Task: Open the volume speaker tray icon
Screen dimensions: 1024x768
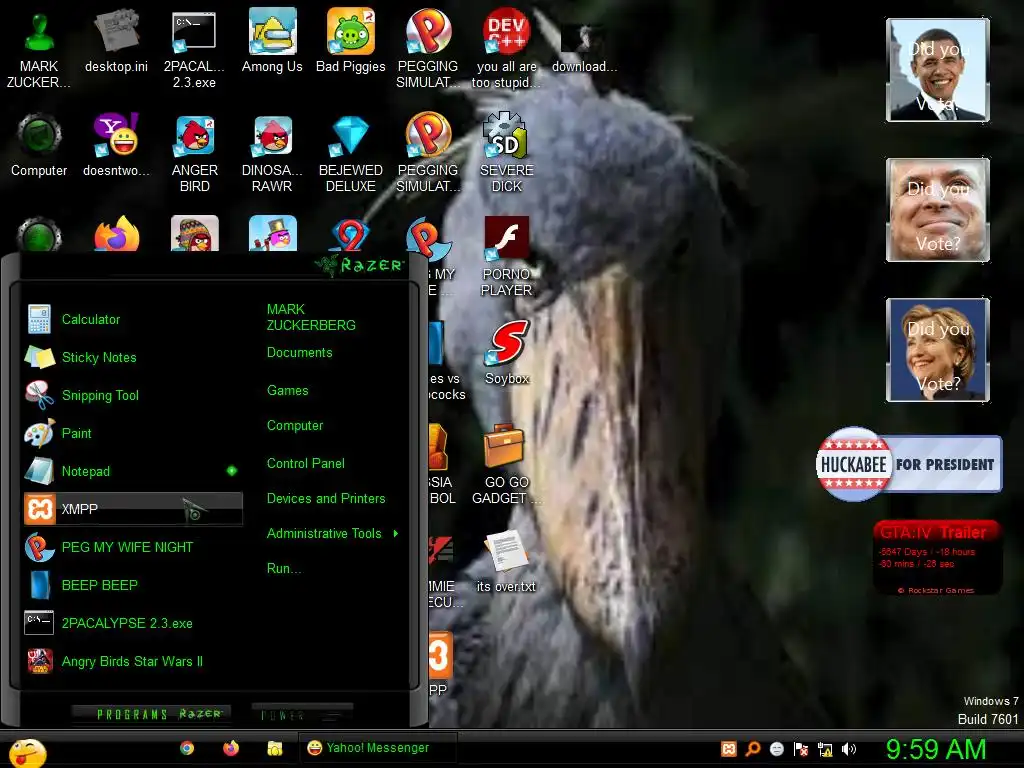Action: pos(849,749)
